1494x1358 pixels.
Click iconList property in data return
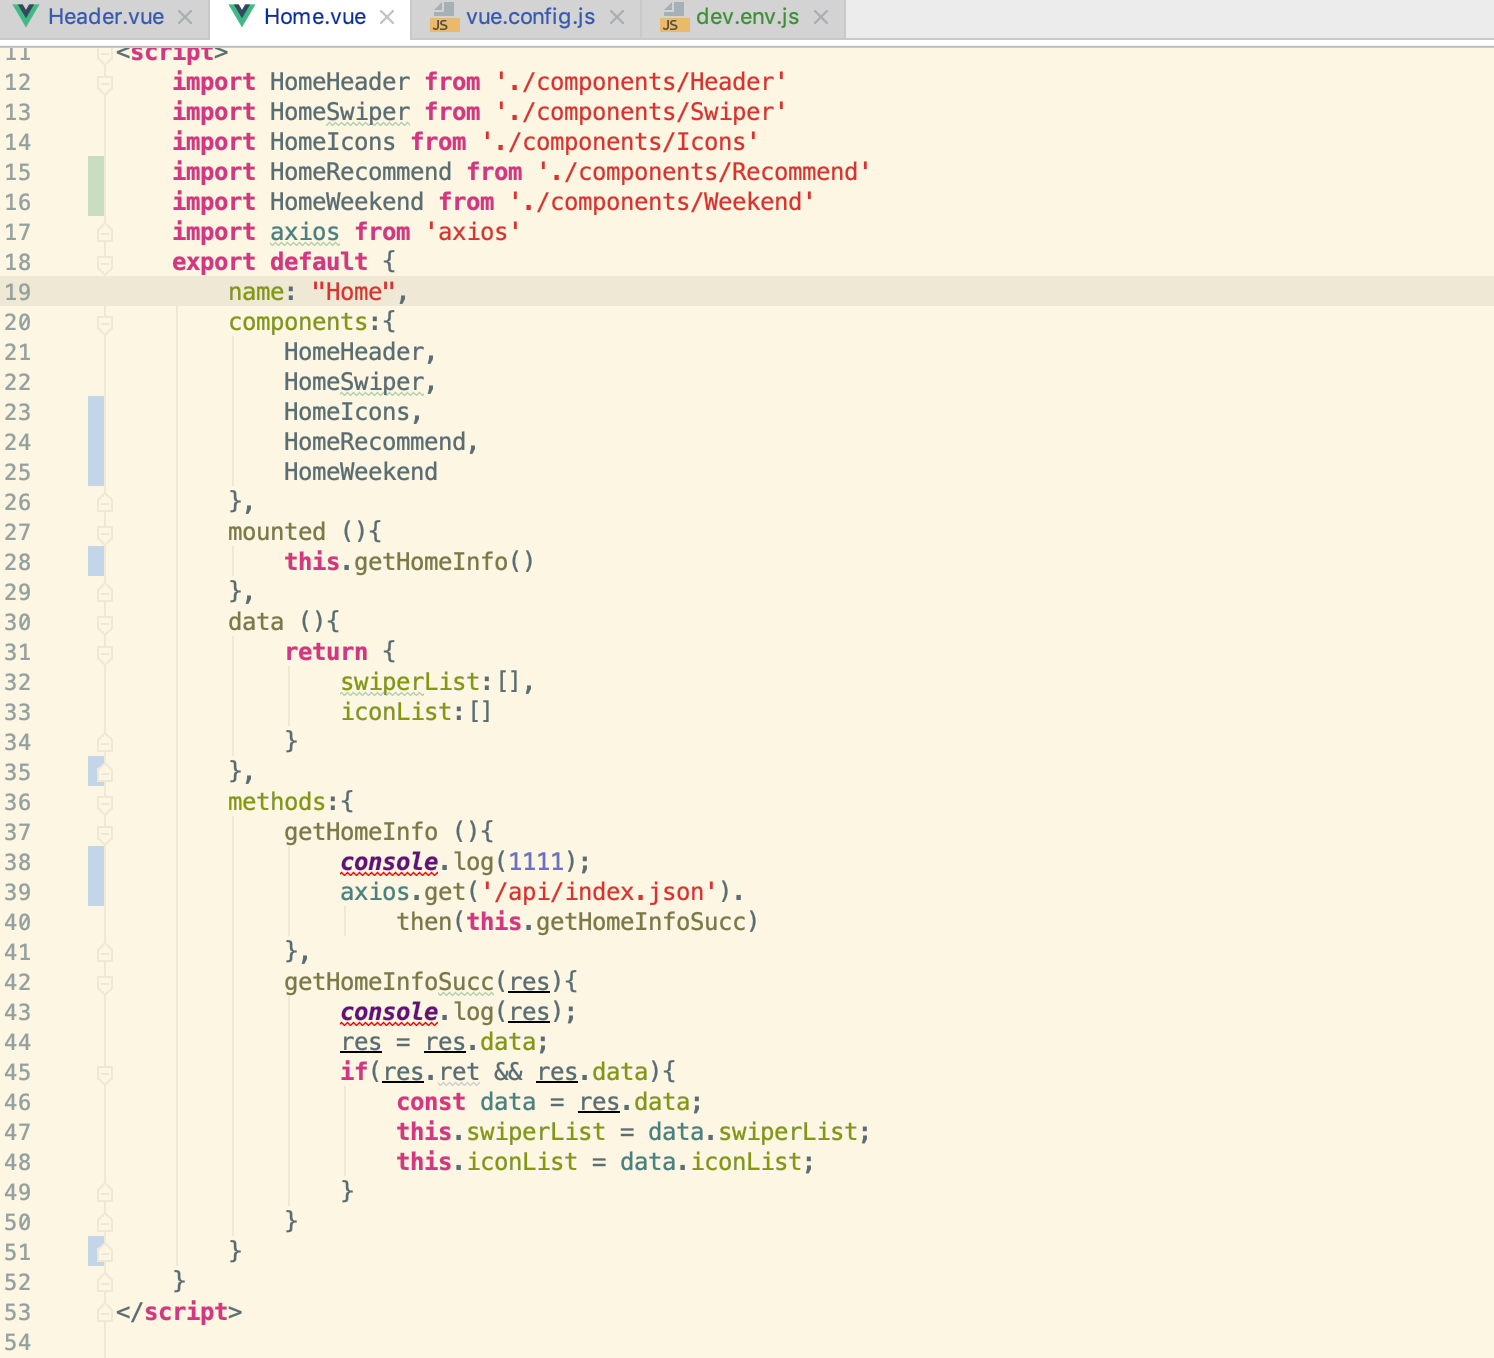point(396,712)
